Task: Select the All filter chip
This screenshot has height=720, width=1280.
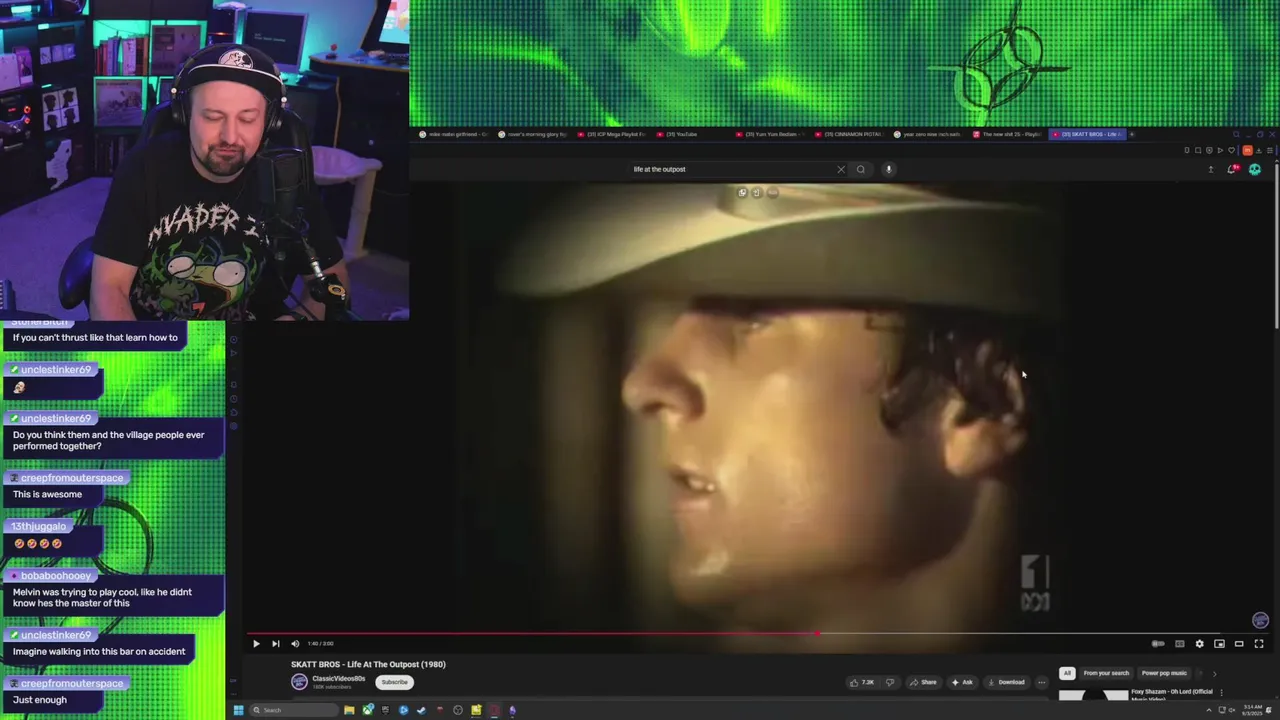Action: click(1067, 673)
